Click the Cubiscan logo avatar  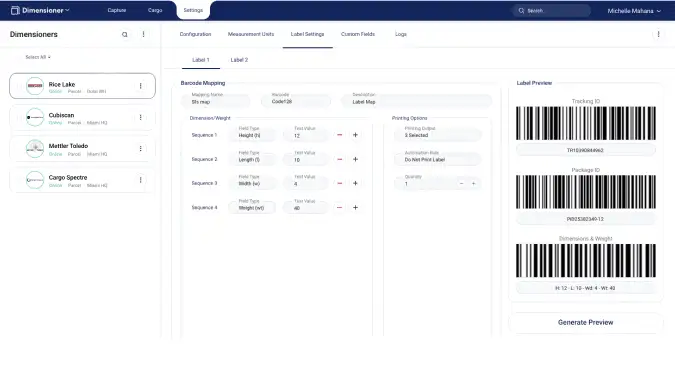click(35, 117)
